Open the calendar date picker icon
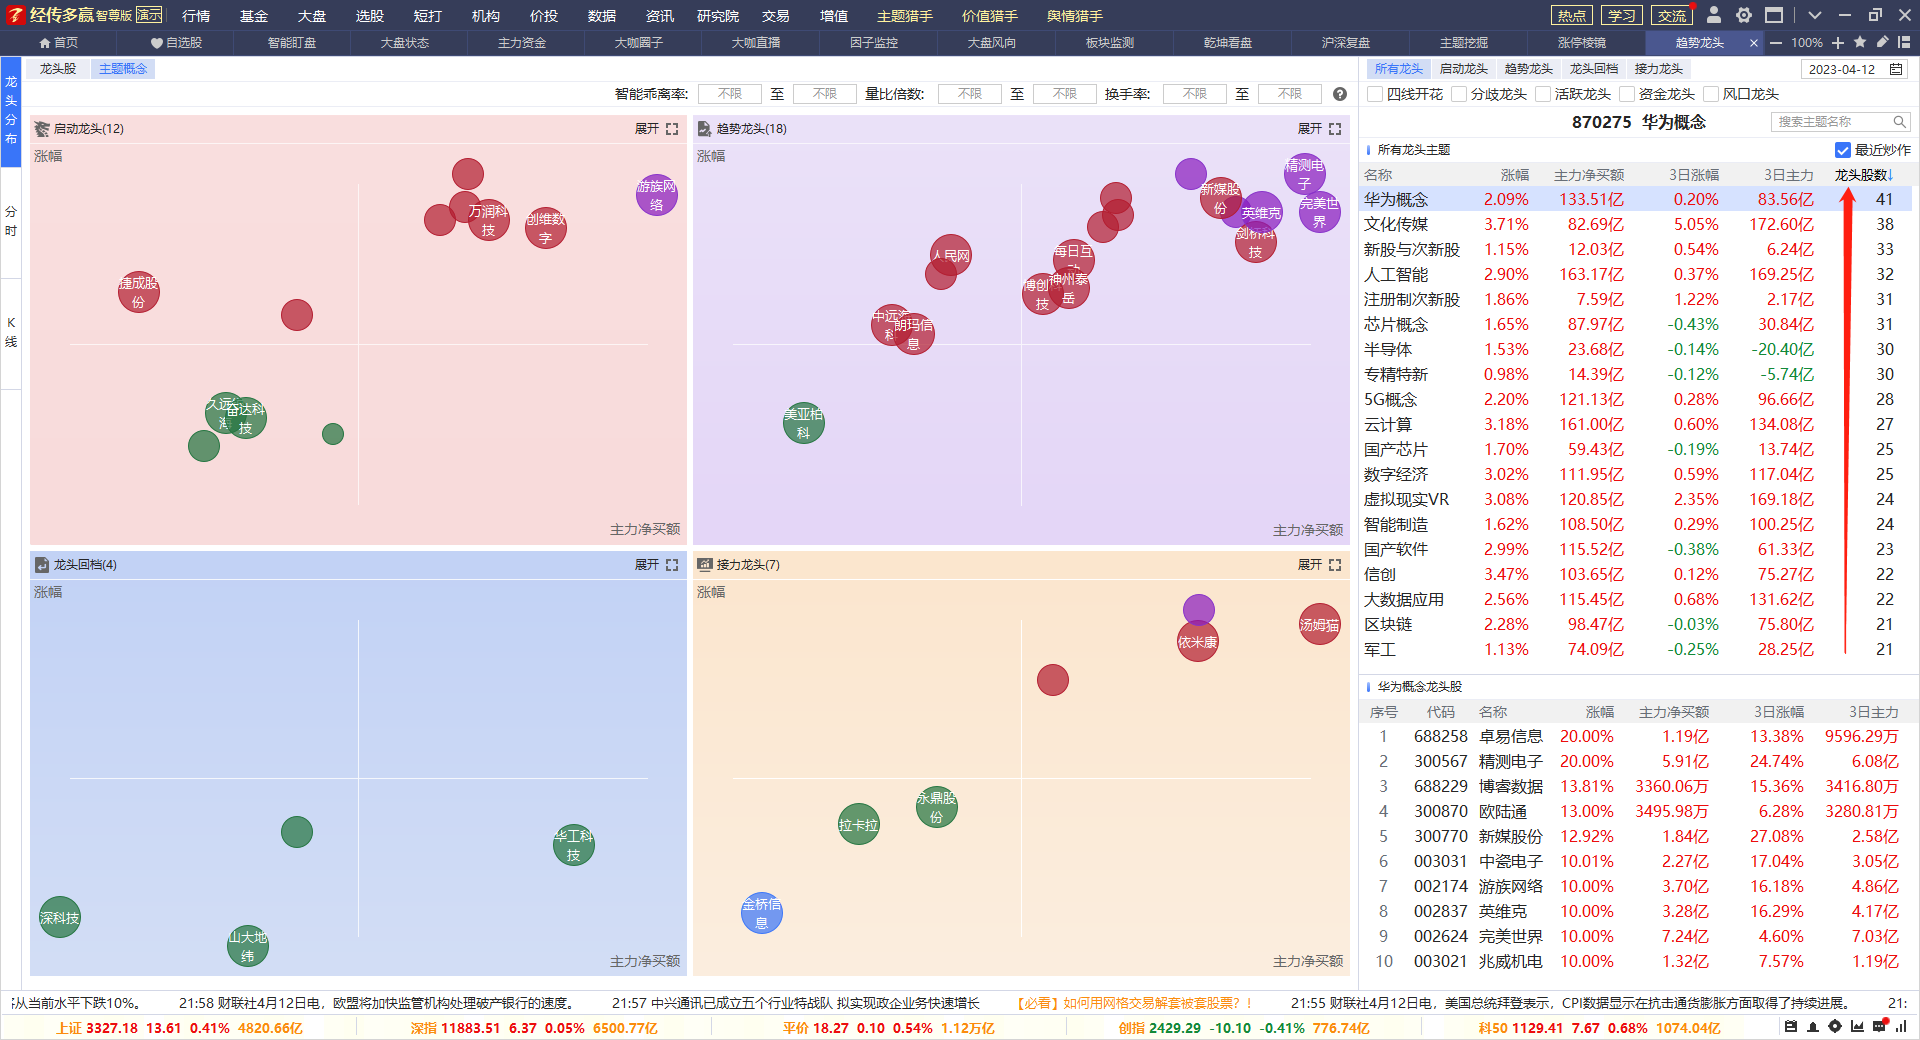 1896,69
